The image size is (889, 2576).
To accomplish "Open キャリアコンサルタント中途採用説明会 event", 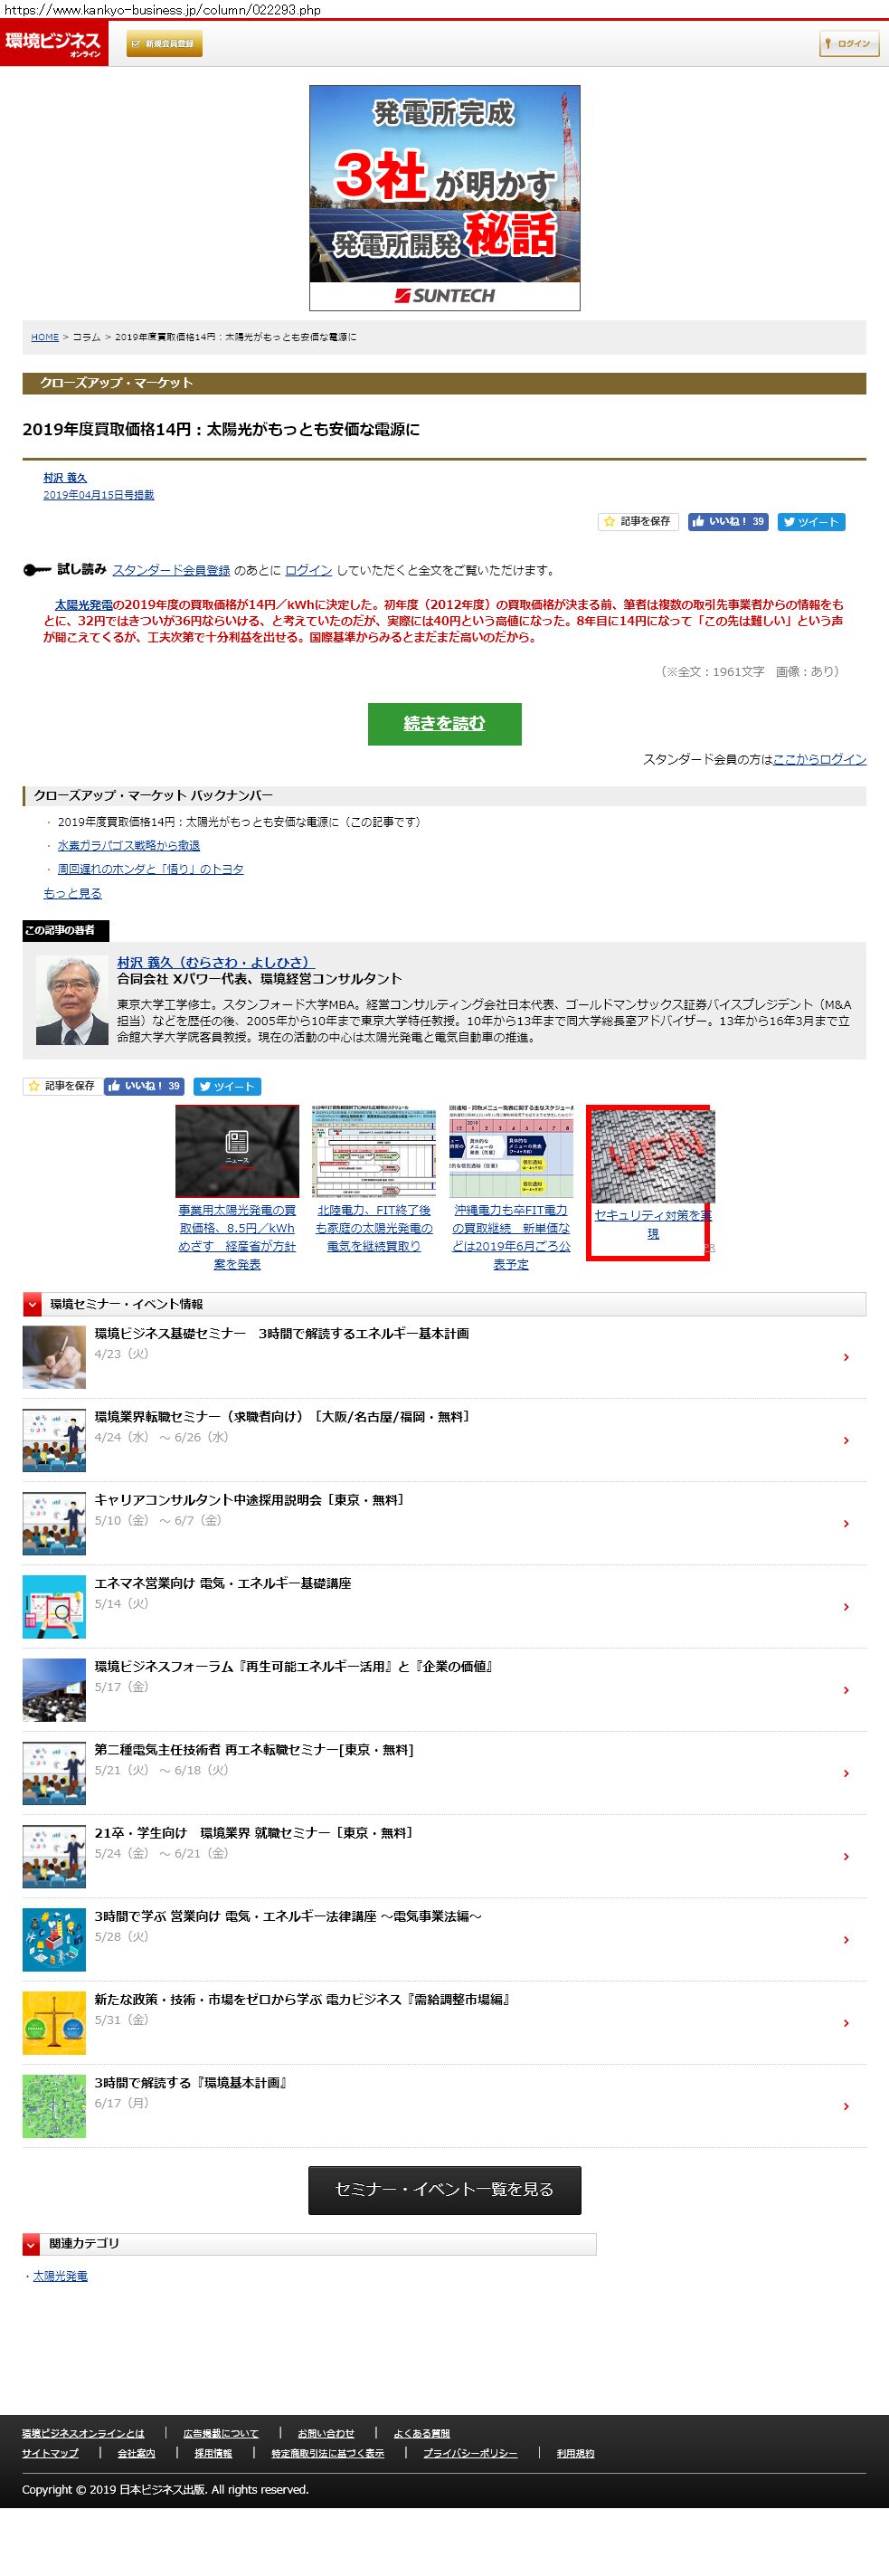I will pos(250,1500).
